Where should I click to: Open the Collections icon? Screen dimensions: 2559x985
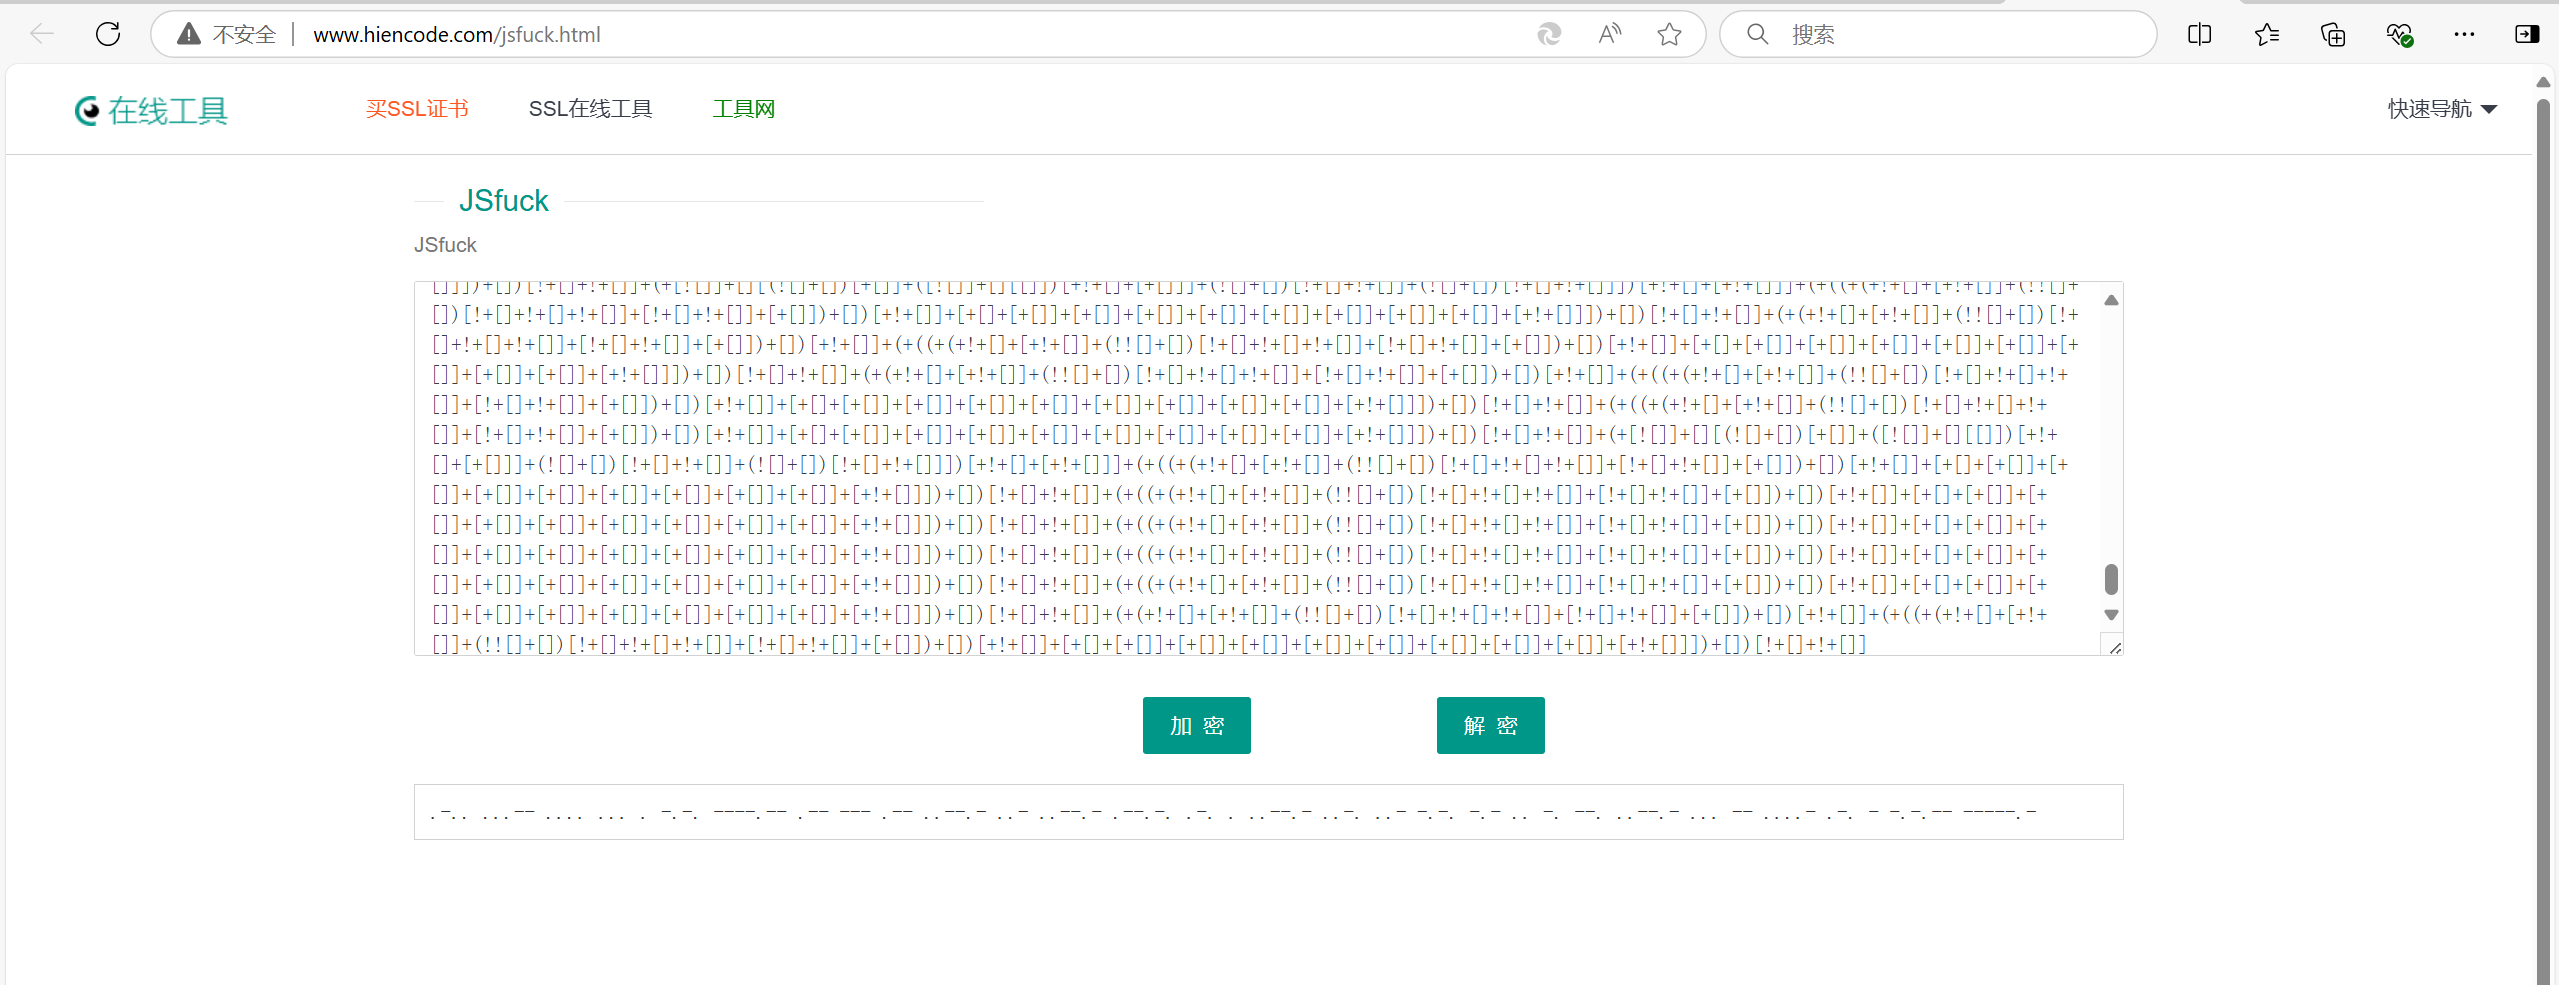(2332, 35)
